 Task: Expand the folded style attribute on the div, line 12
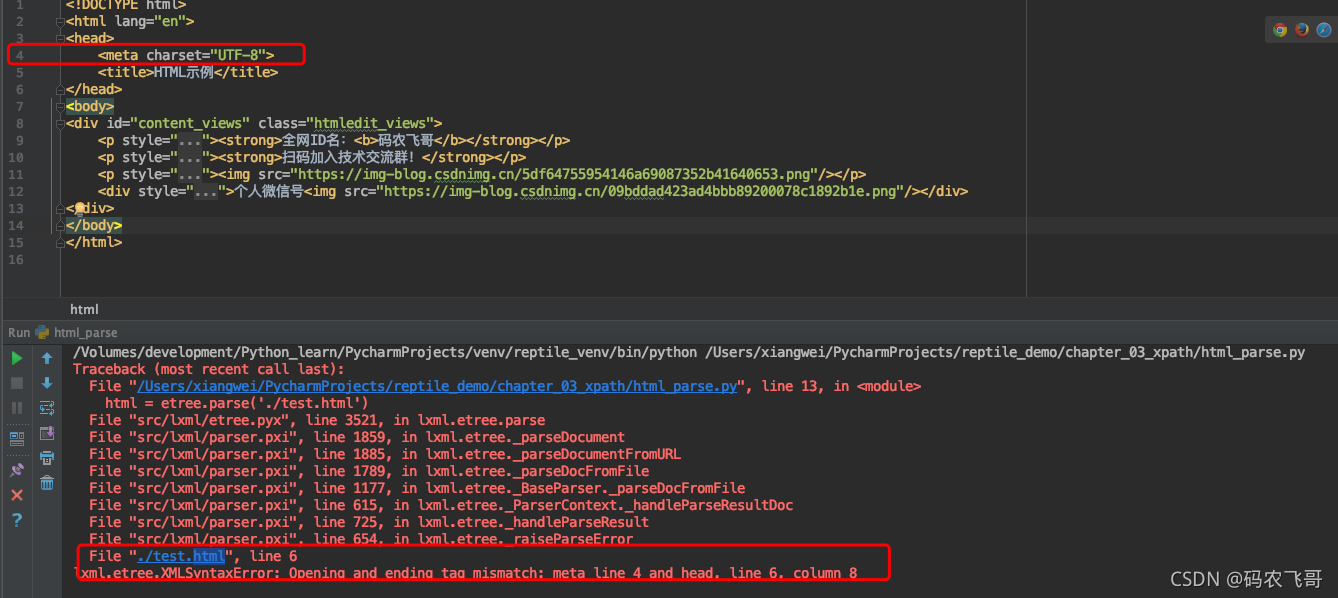click(x=206, y=191)
